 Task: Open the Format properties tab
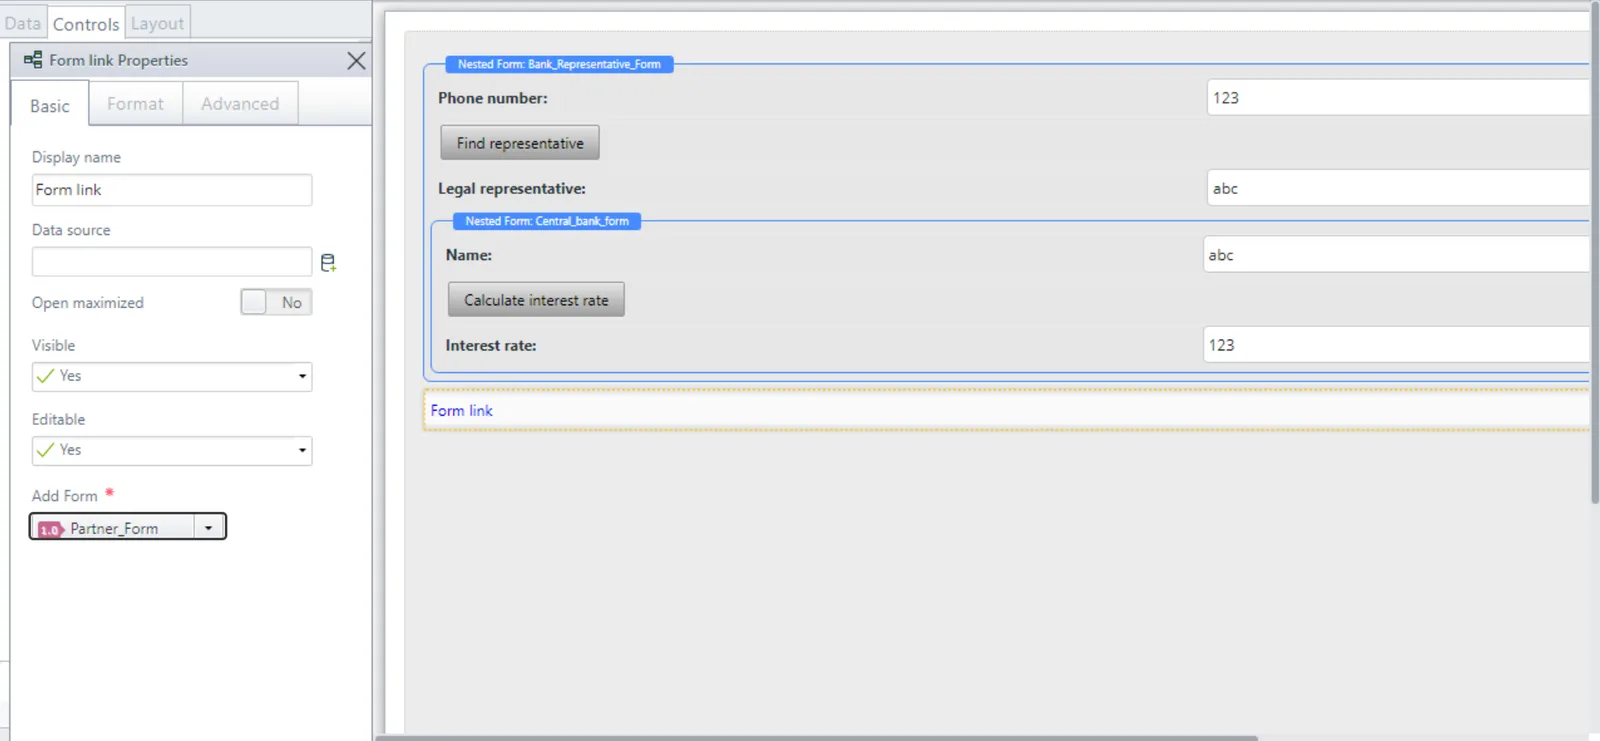pos(135,103)
